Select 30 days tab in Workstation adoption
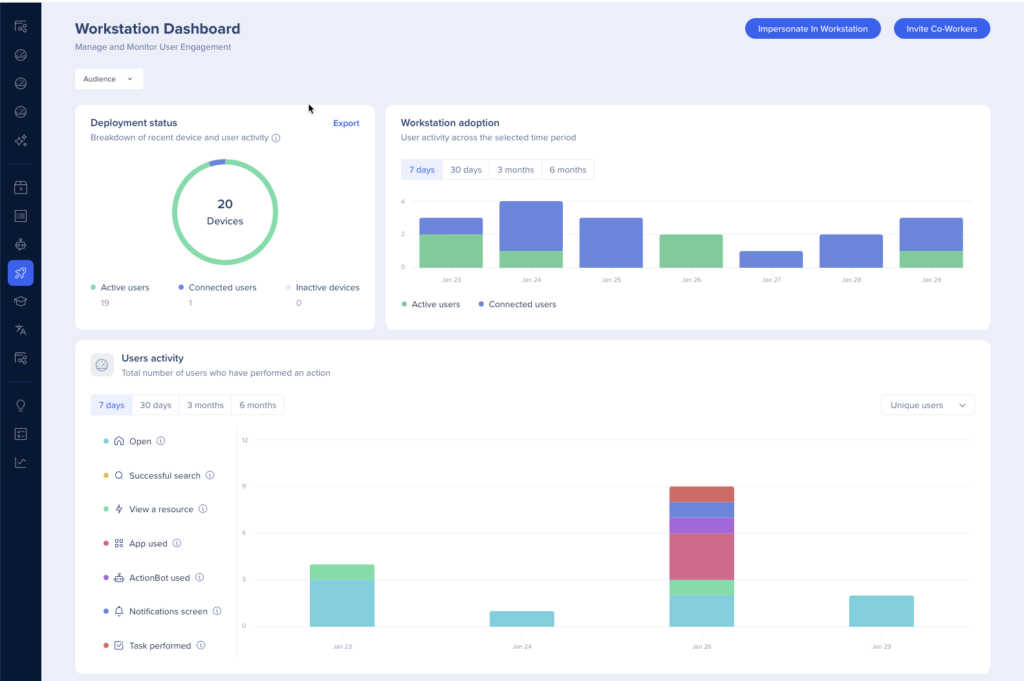 pyautogui.click(x=466, y=170)
